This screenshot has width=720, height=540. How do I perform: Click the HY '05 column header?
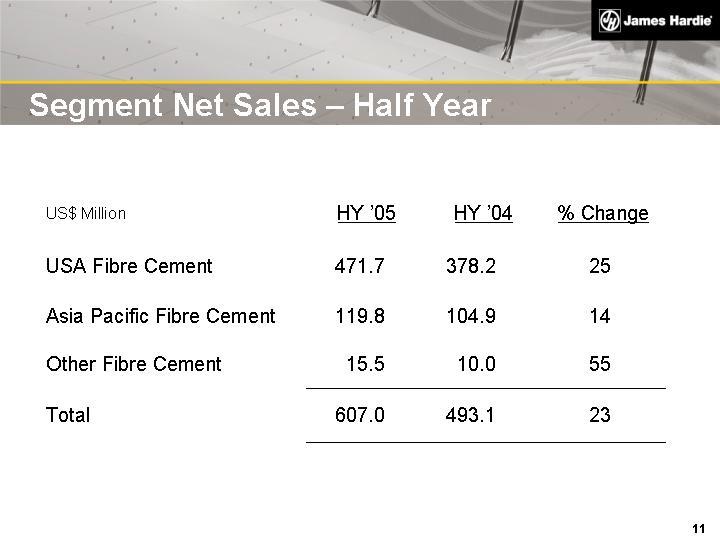[x=366, y=213]
